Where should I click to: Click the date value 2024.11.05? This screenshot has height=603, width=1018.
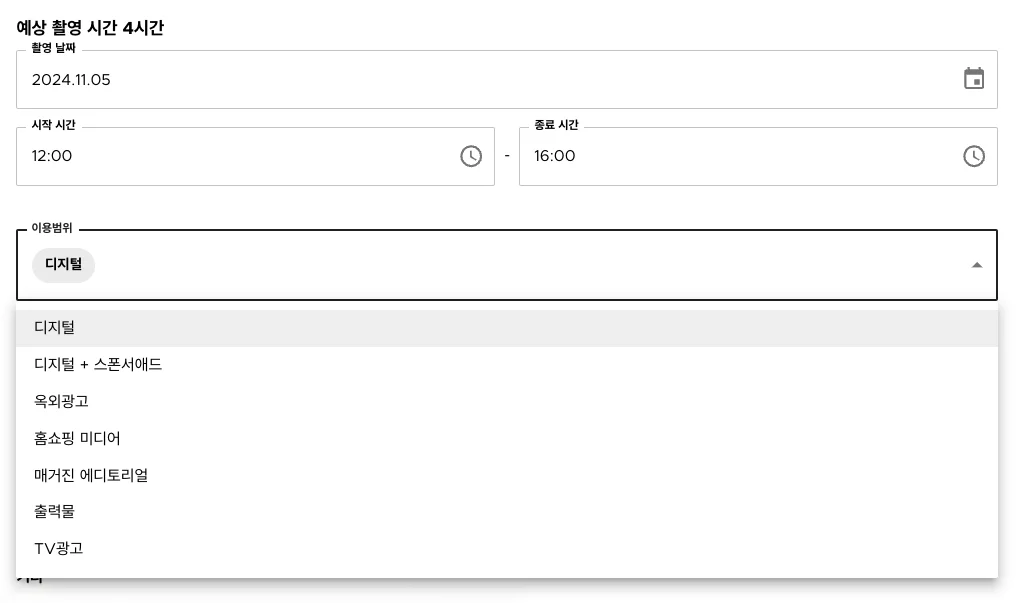[71, 80]
